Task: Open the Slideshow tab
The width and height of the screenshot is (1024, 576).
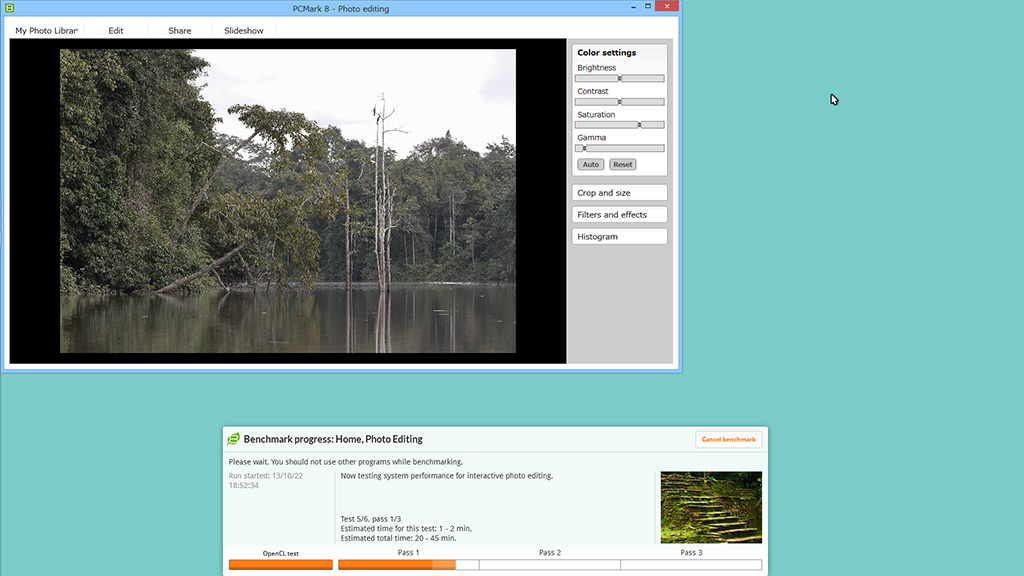Action: coord(244,31)
